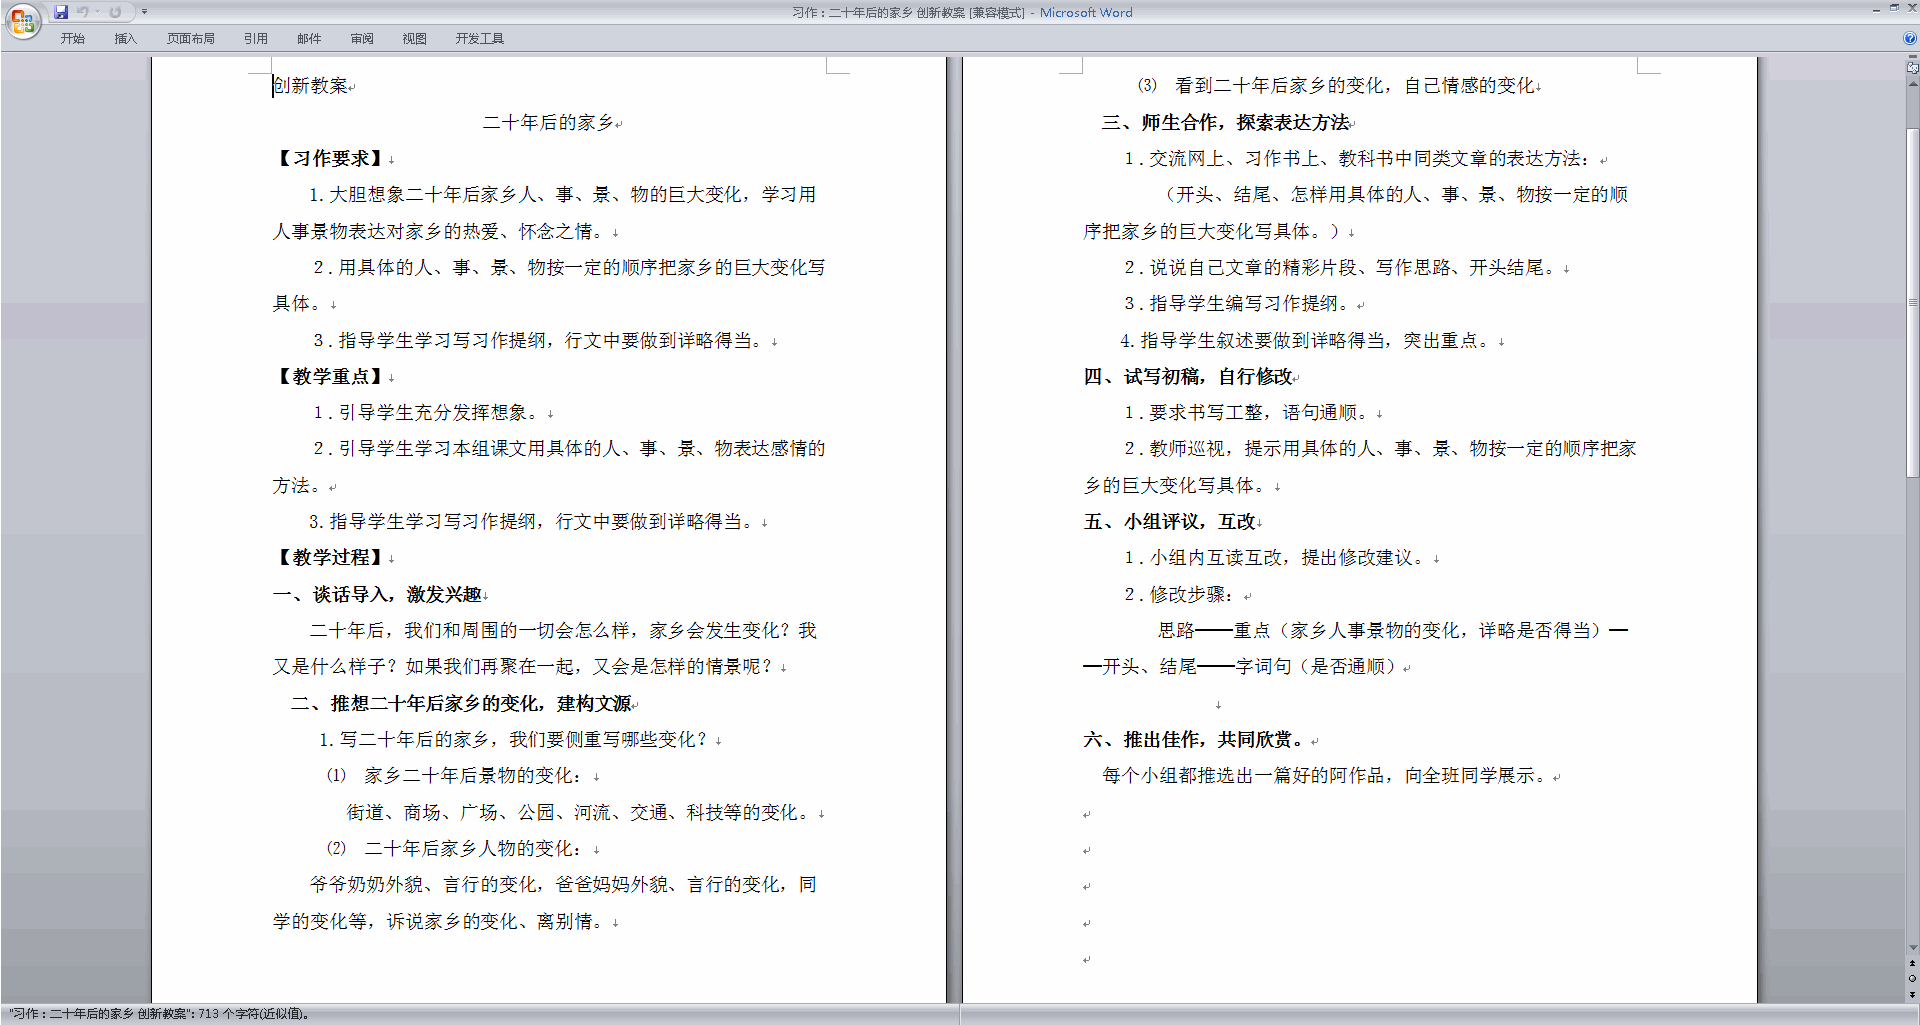Restore down the Word window
The width and height of the screenshot is (1920, 1025).
click(x=1894, y=8)
